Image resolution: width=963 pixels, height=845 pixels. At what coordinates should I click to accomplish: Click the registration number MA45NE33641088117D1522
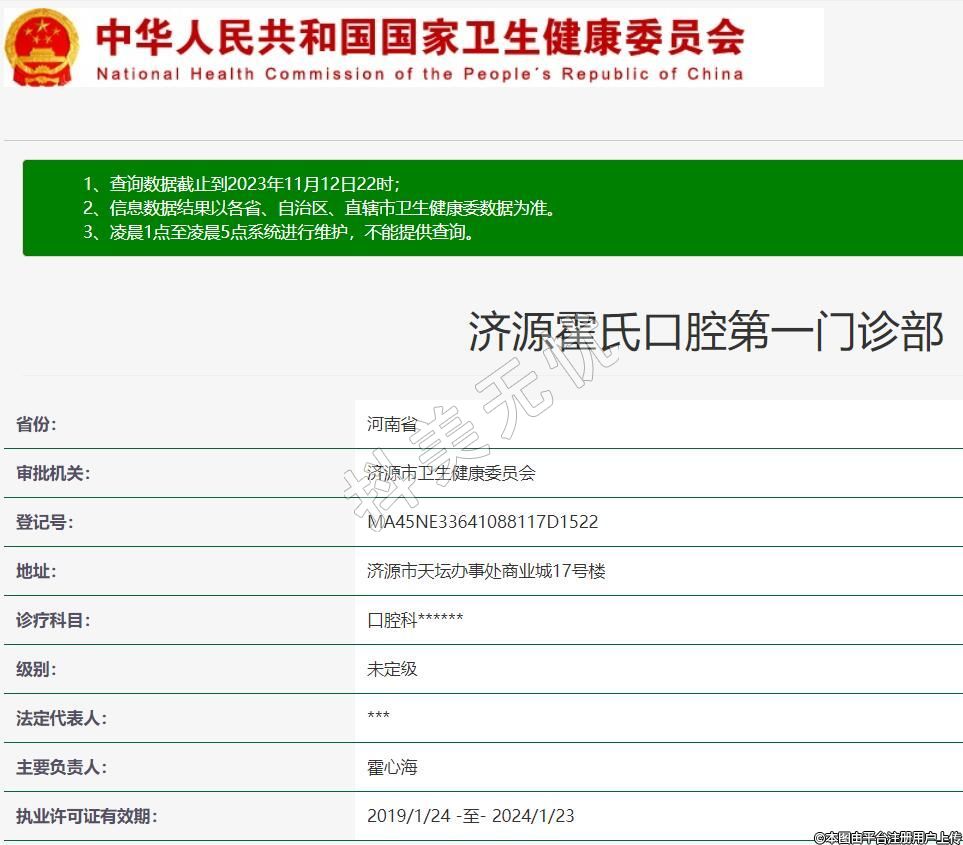482,522
